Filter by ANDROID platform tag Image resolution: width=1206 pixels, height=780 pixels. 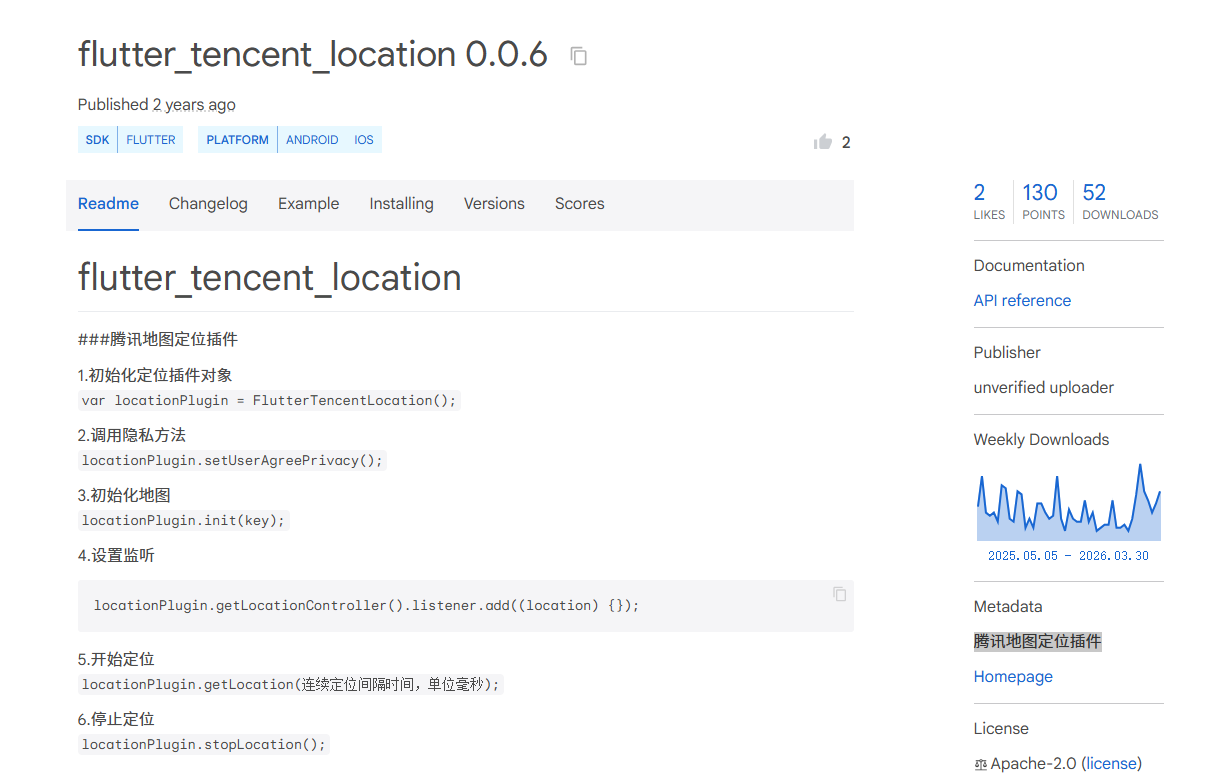click(312, 140)
